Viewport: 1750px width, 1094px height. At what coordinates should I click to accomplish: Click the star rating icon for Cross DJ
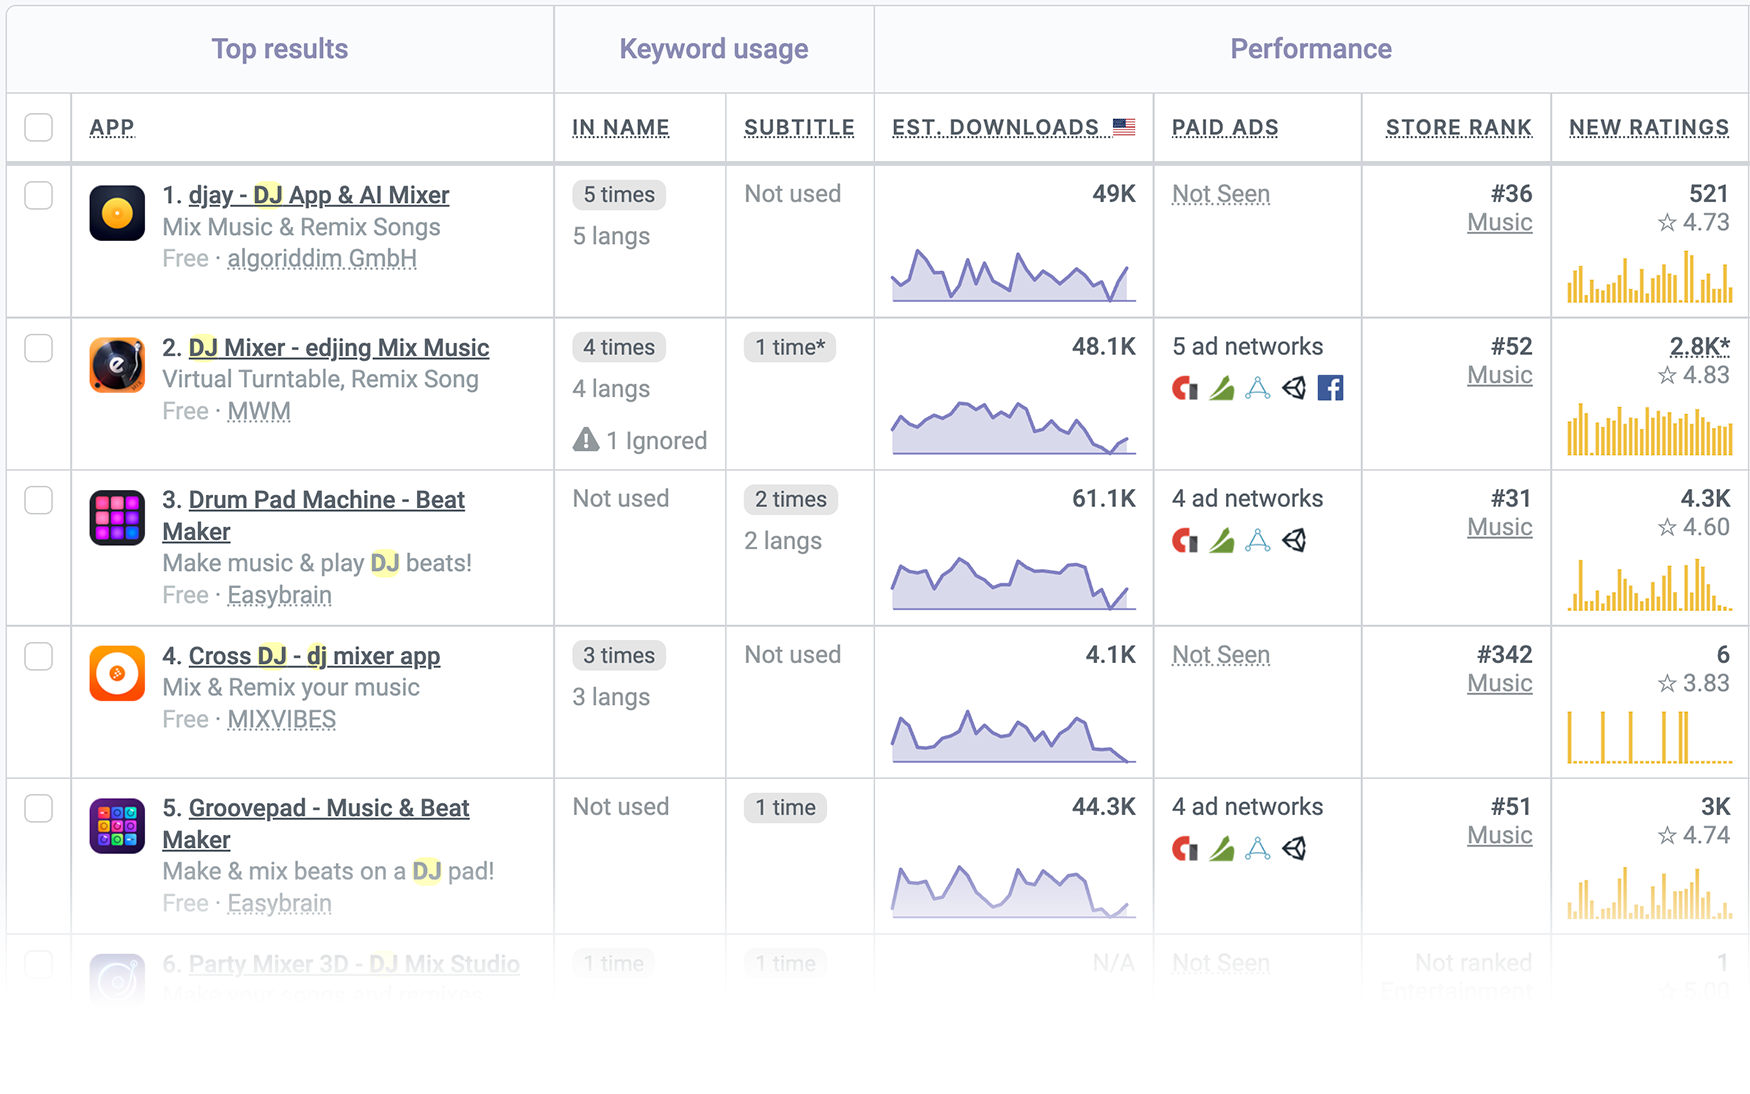tap(1666, 684)
